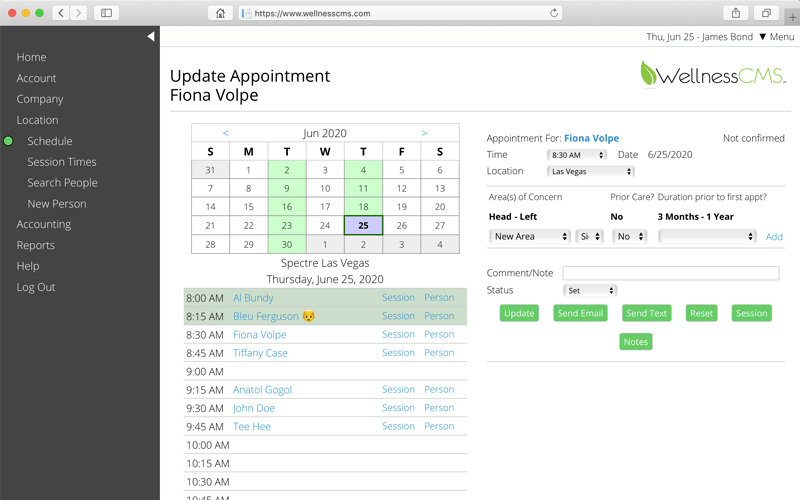Click the green Reset button
Image resolution: width=800 pixels, height=500 pixels.
702,313
